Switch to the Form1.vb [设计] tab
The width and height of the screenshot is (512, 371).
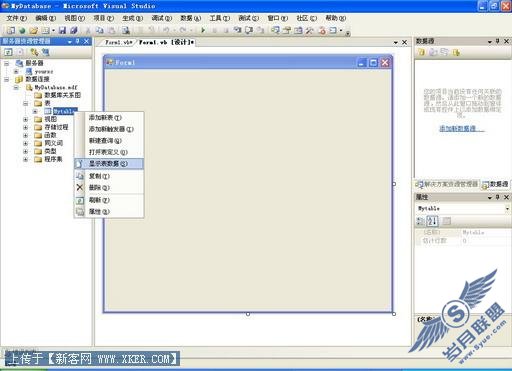[166, 42]
